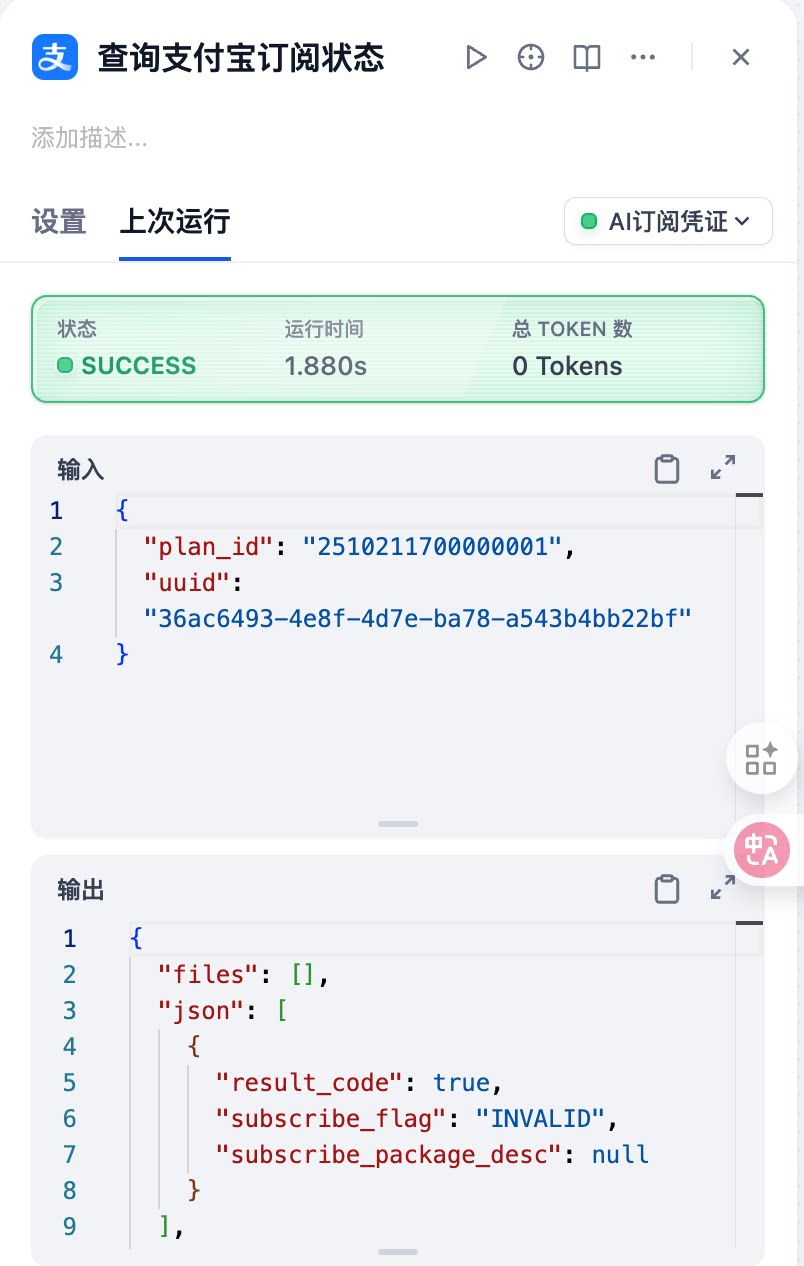The image size is (804, 1266).
Task: Click the Alipay node icon
Action: click(x=55, y=57)
